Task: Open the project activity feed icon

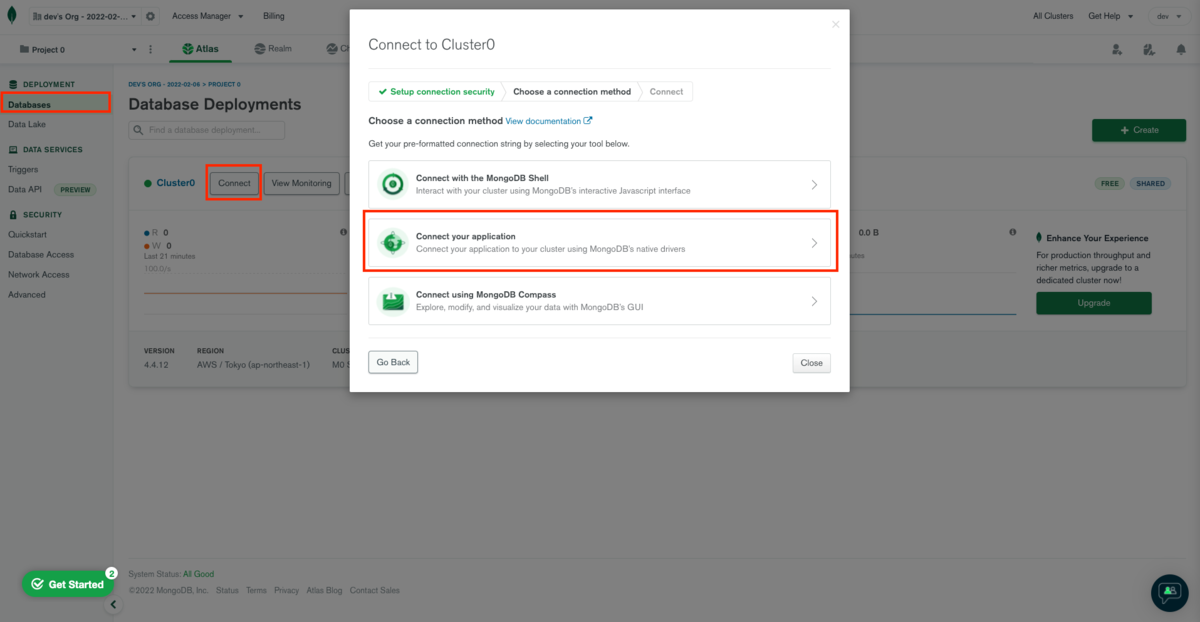Action: click(1149, 49)
